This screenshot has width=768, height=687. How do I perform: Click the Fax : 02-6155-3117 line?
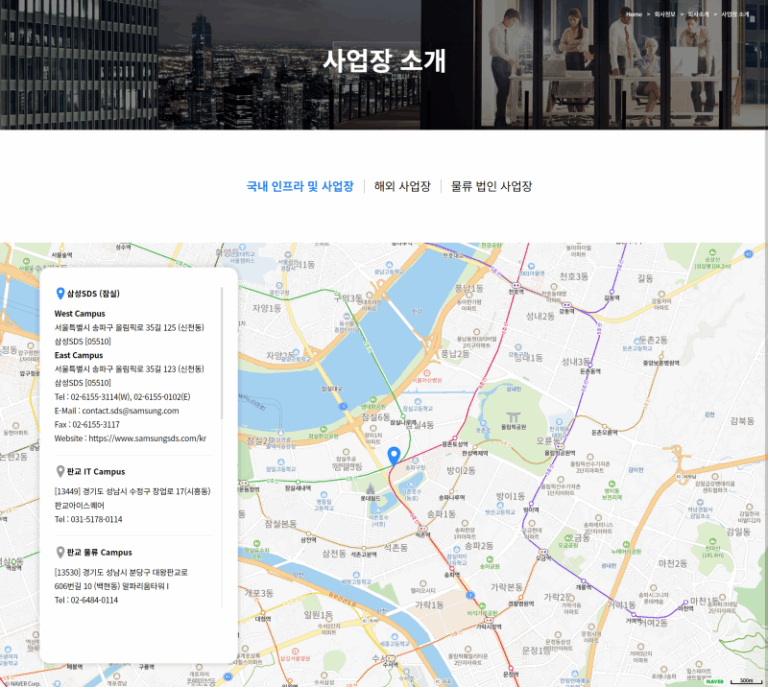click(87, 425)
